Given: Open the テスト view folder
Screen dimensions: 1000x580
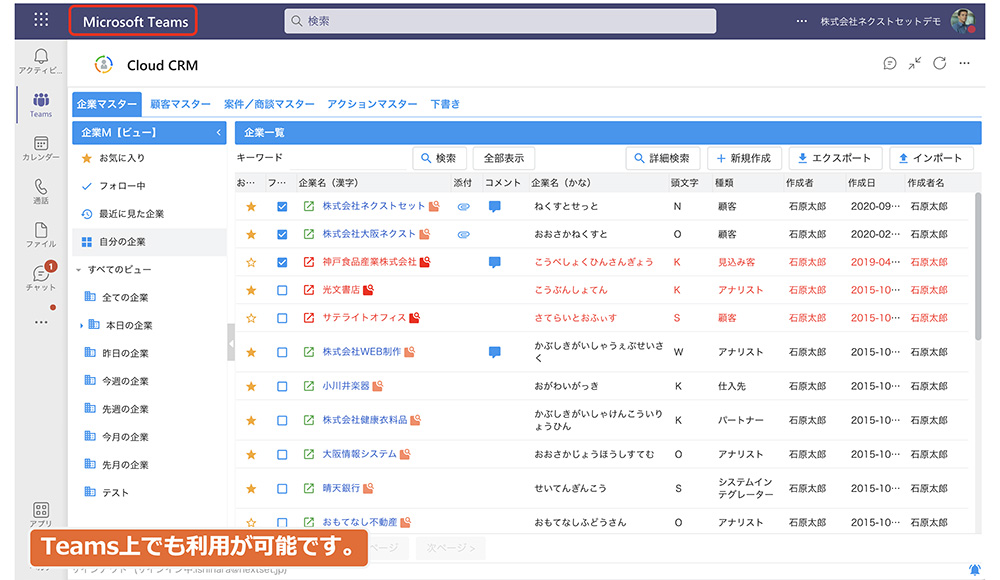Looking at the screenshot, I should (115, 493).
